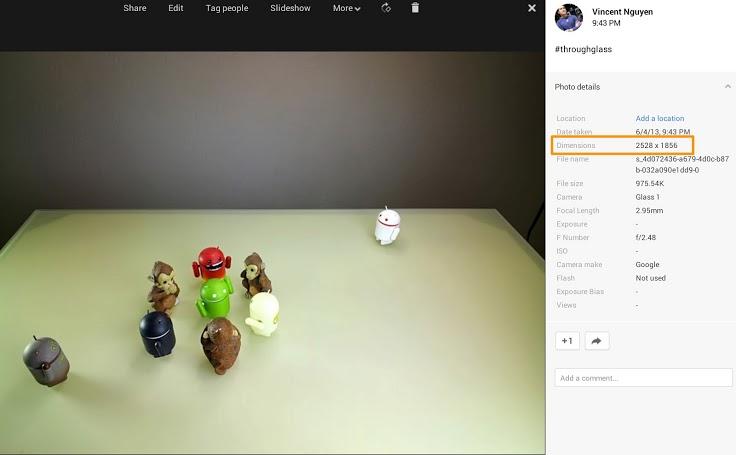Close the photo viewer with the X

(532, 8)
